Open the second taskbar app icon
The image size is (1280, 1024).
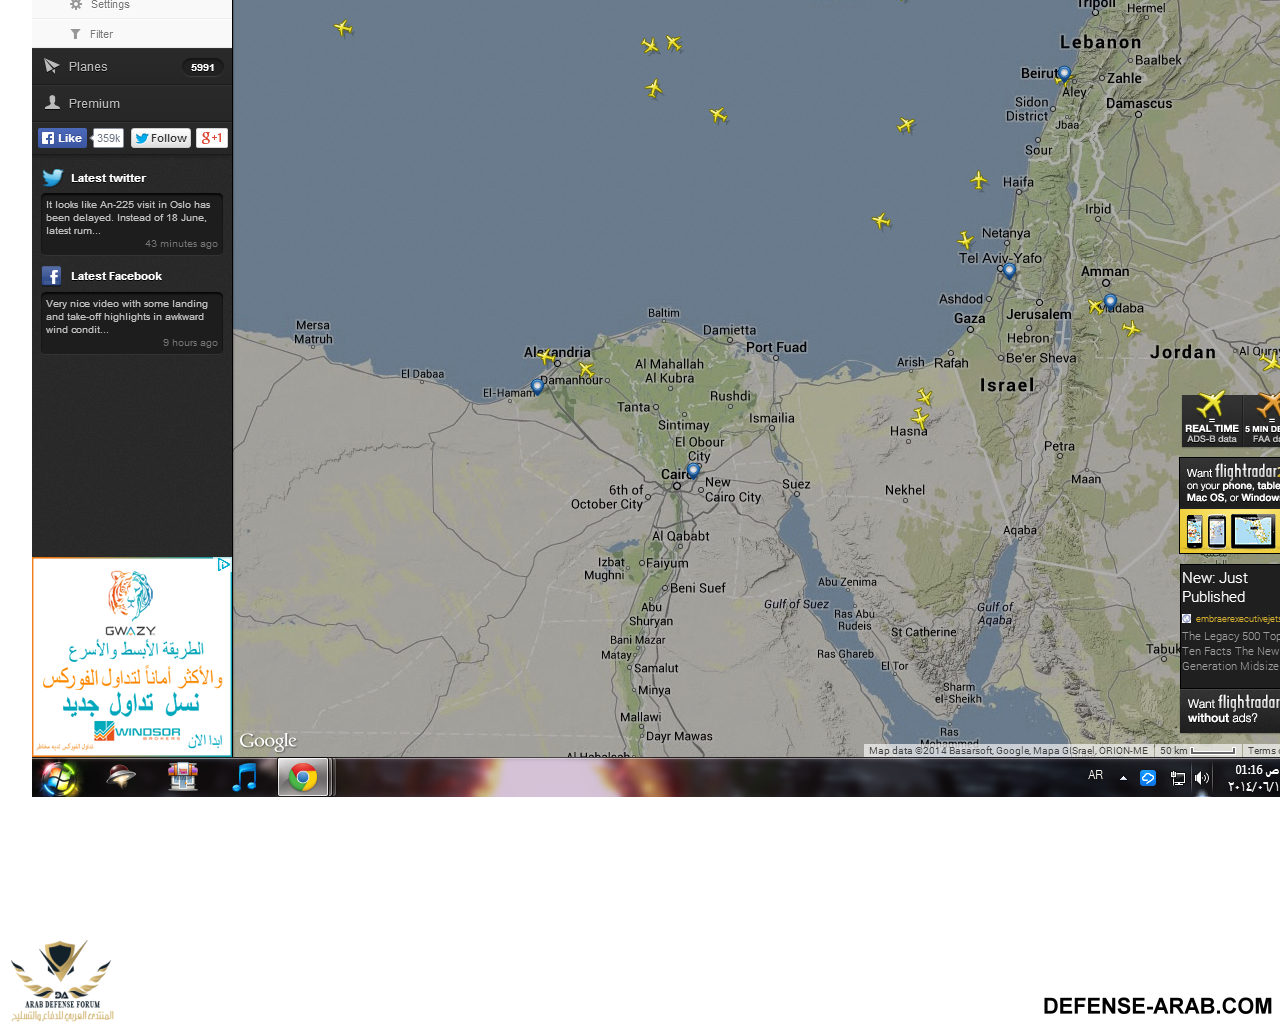(120, 777)
